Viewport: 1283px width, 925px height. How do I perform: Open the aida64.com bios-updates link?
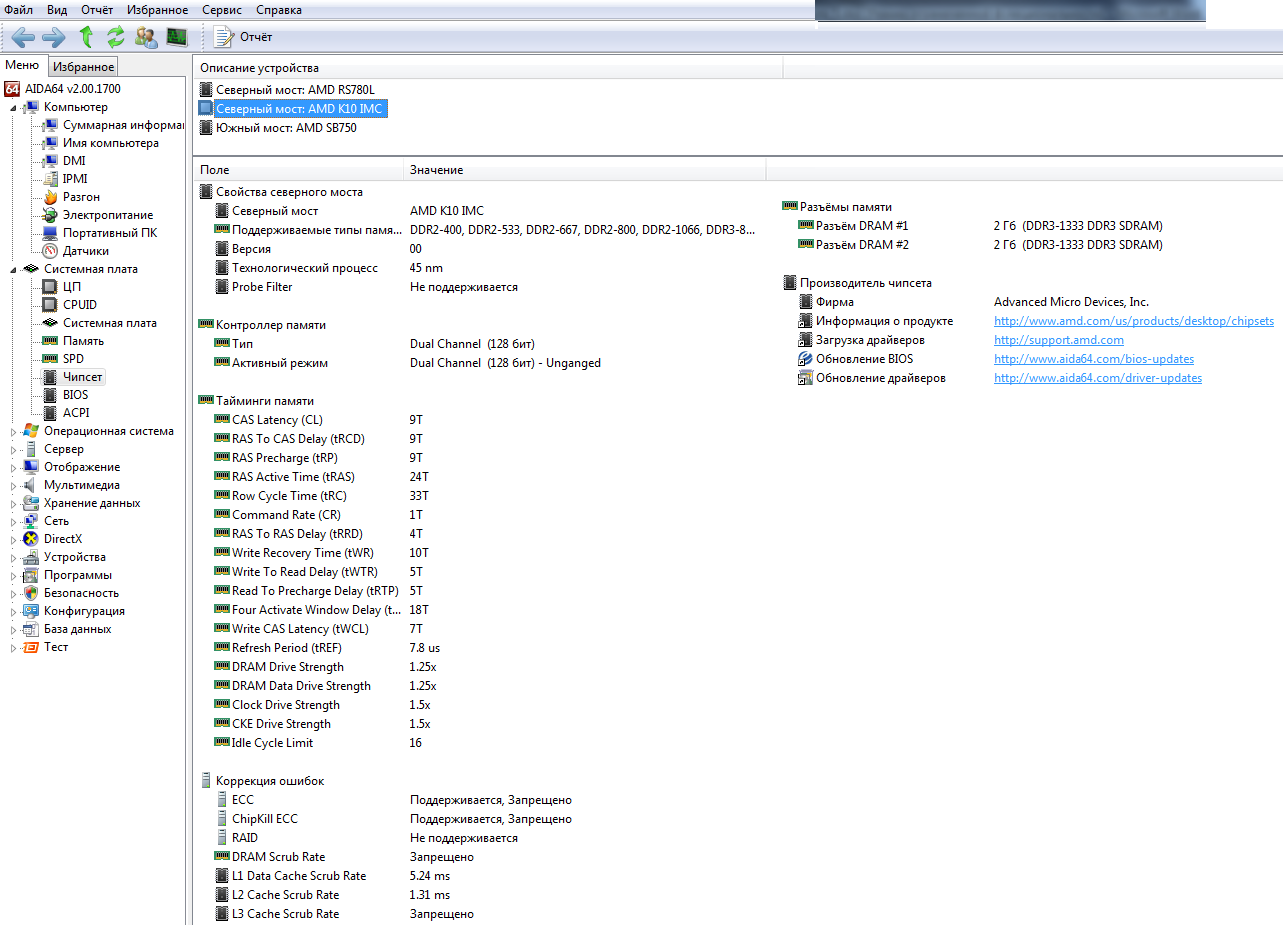(x=1094, y=359)
